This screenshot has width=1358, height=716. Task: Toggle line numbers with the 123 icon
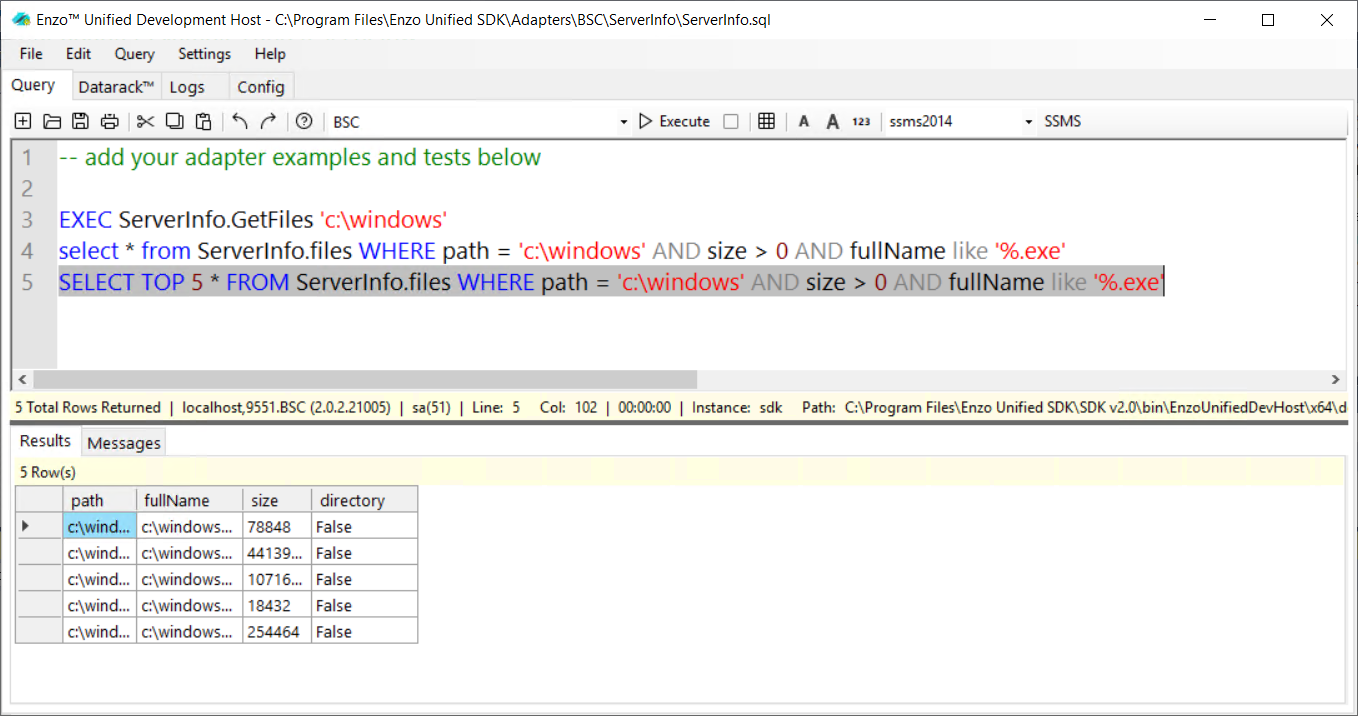pos(861,122)
